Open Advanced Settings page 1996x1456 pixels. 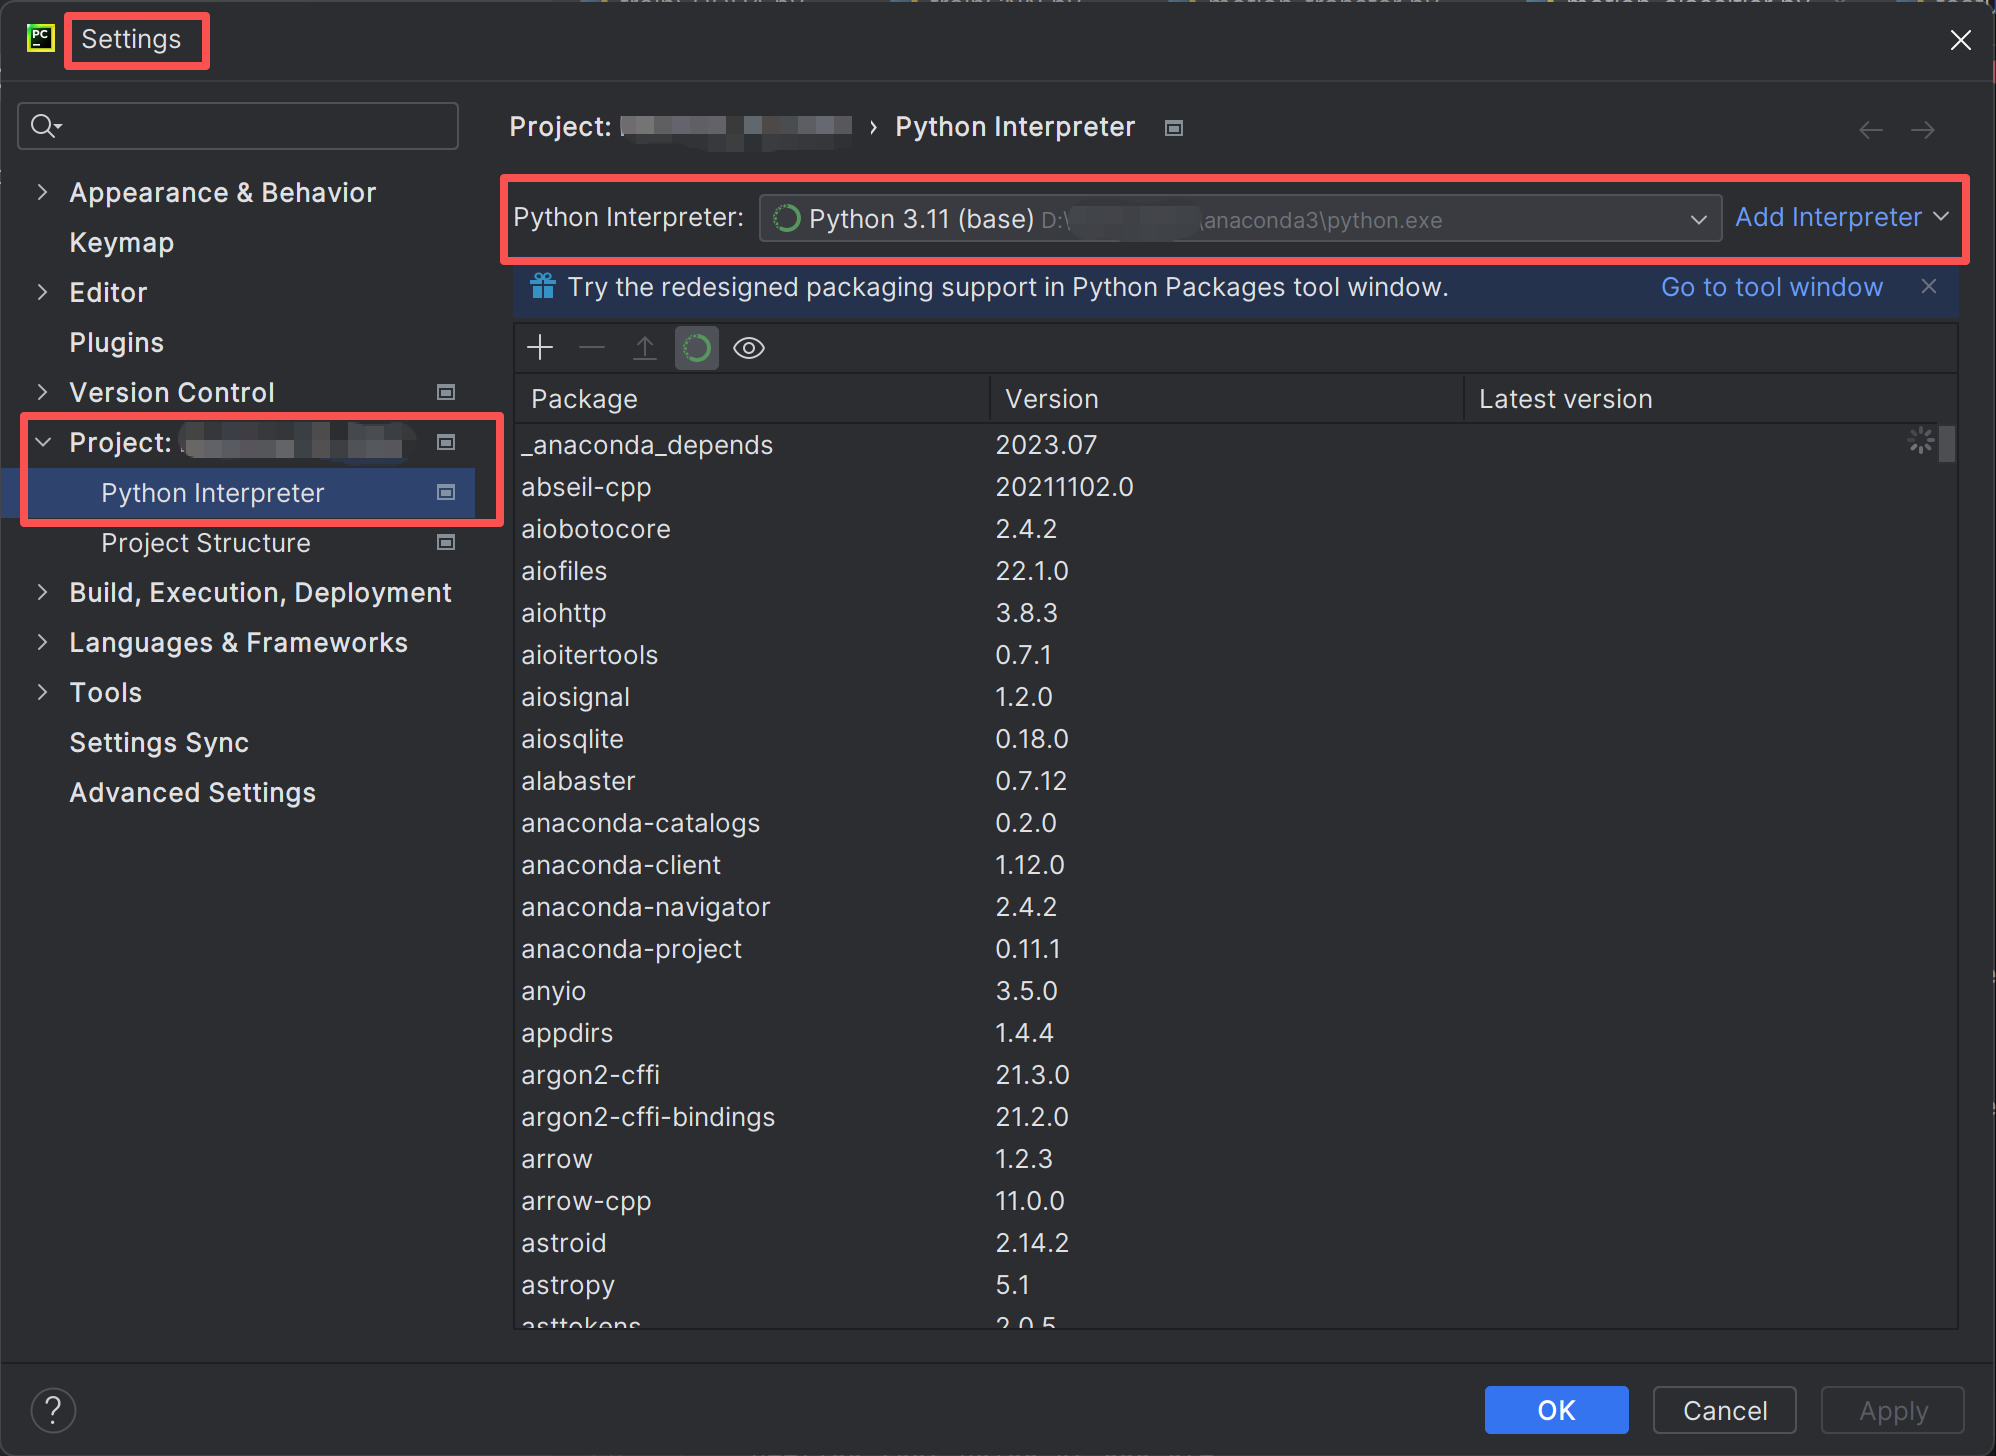pos(193,793)
